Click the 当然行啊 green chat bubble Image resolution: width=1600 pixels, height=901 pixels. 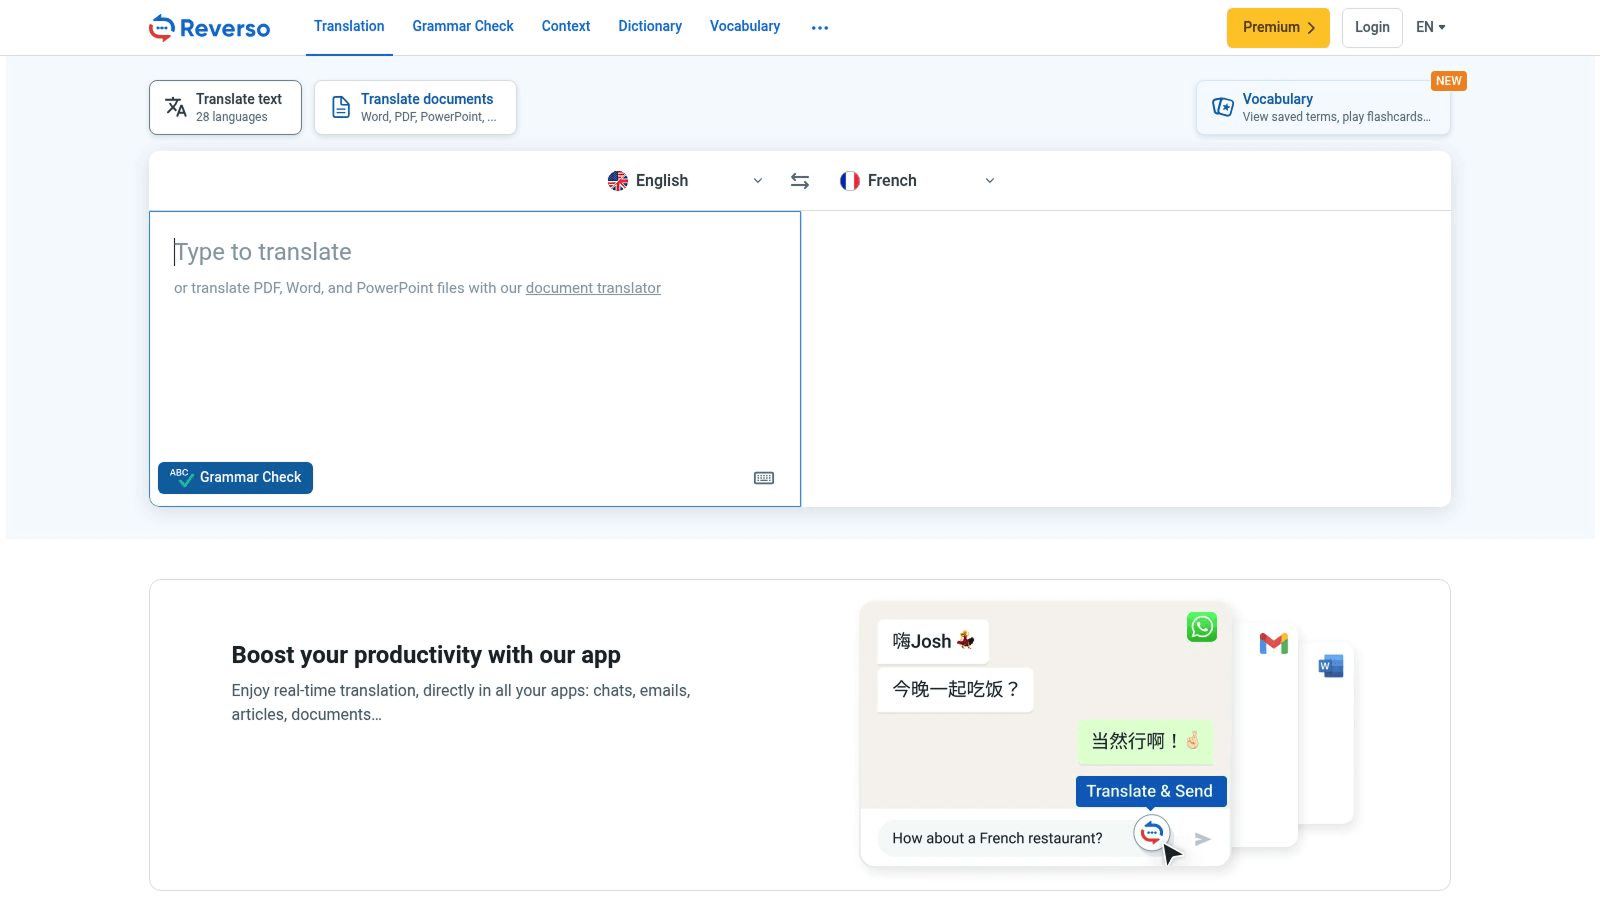pyautogui.click(x=1145, y=741)
